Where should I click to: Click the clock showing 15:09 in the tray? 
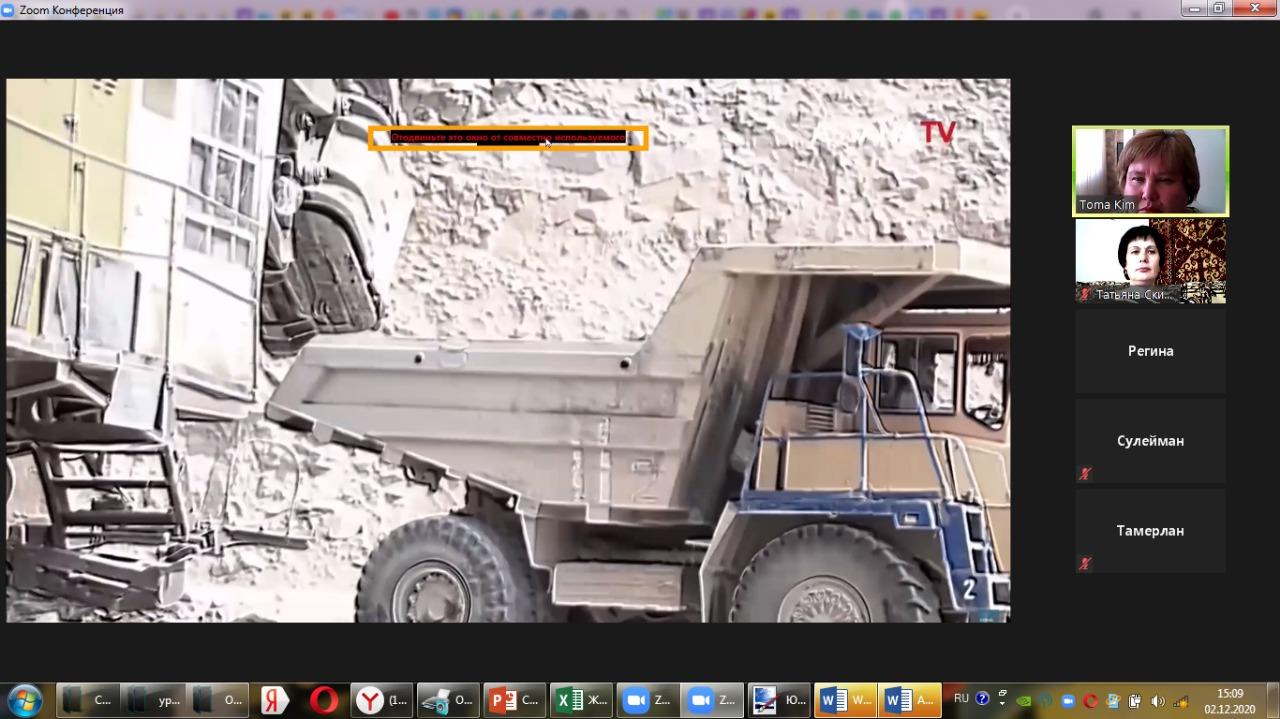click(1229, 700)
